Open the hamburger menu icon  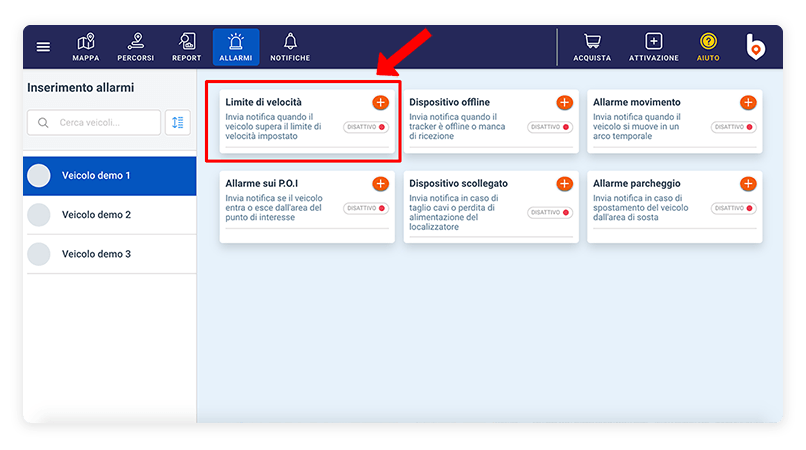point(43,47)
